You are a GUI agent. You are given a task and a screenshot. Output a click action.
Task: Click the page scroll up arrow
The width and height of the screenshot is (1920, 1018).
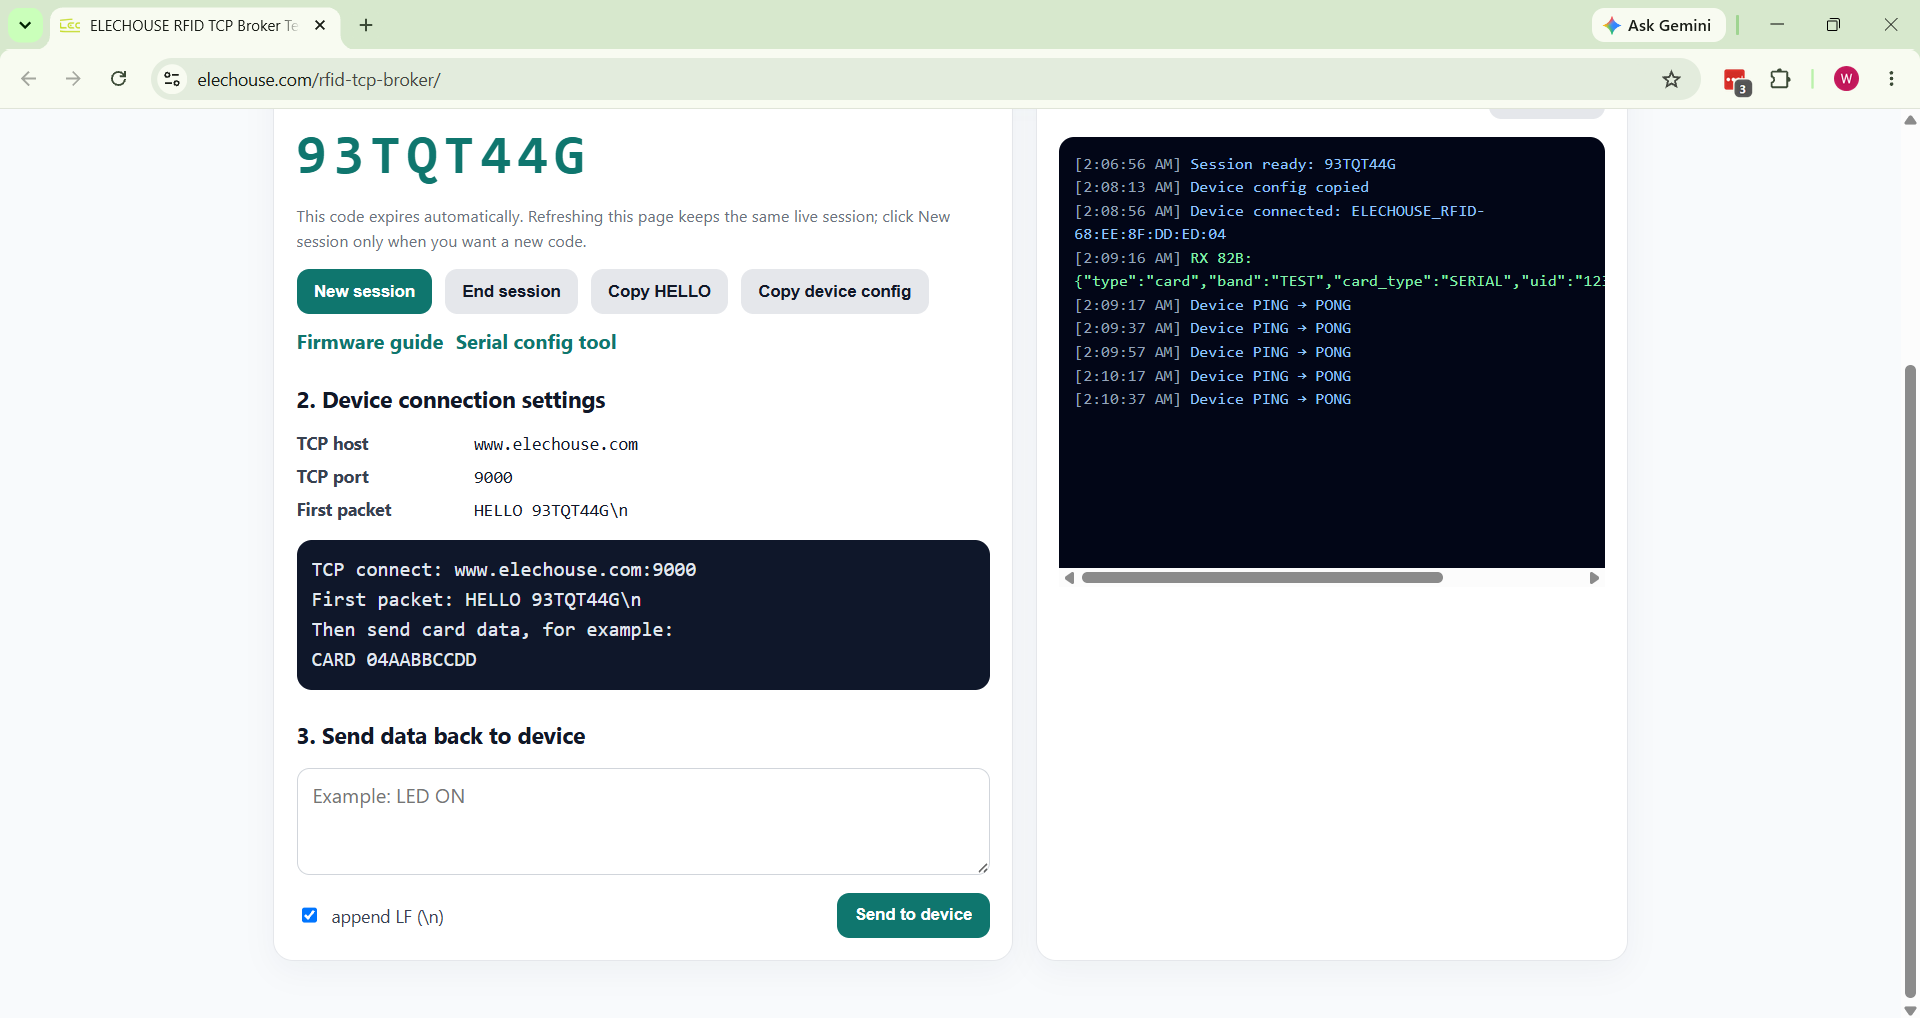tap(1910, 120)
